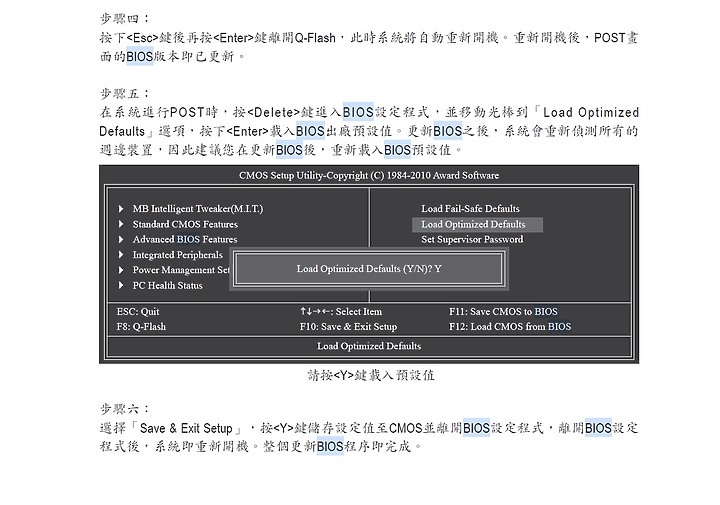Expand the Standard CMOS Features arrow
Screen dimensions: 720x505
(x=121, y=224)
